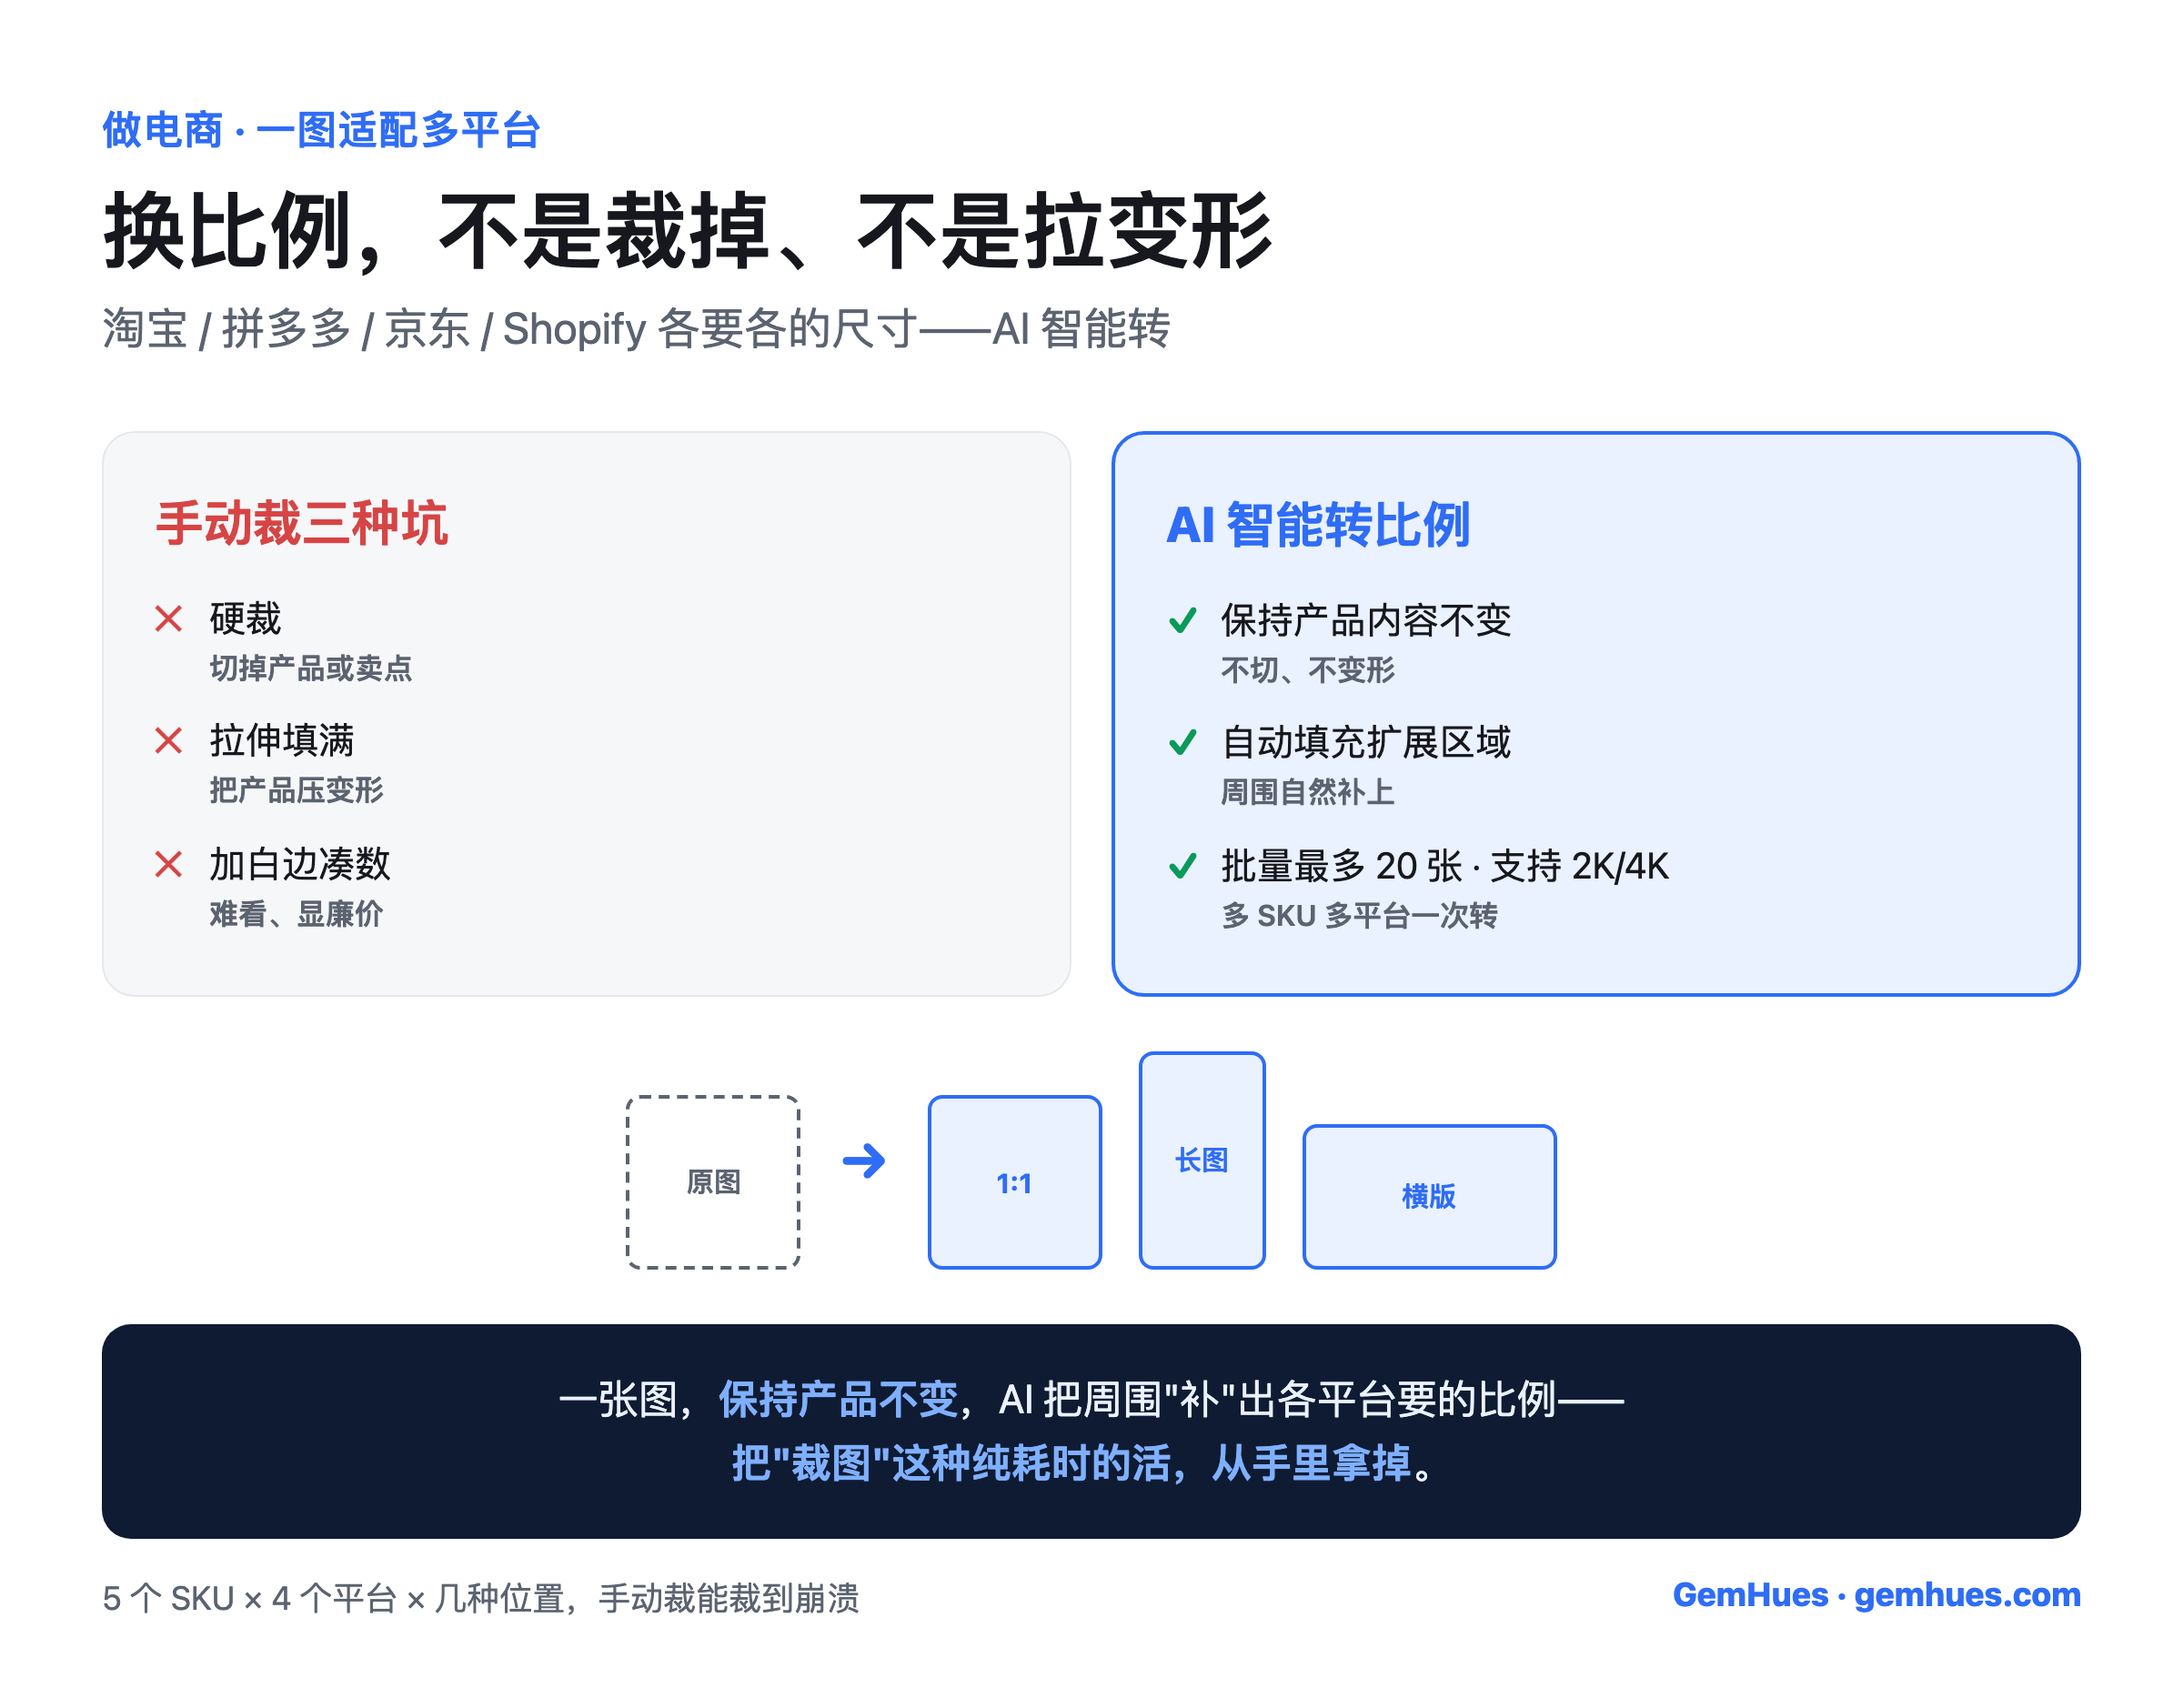Viewport: 2183px width, 1708px height.
Task: Click the text 多 SKU 多平台一次转
Action: pyautogui.click(x=1359, y=915)
